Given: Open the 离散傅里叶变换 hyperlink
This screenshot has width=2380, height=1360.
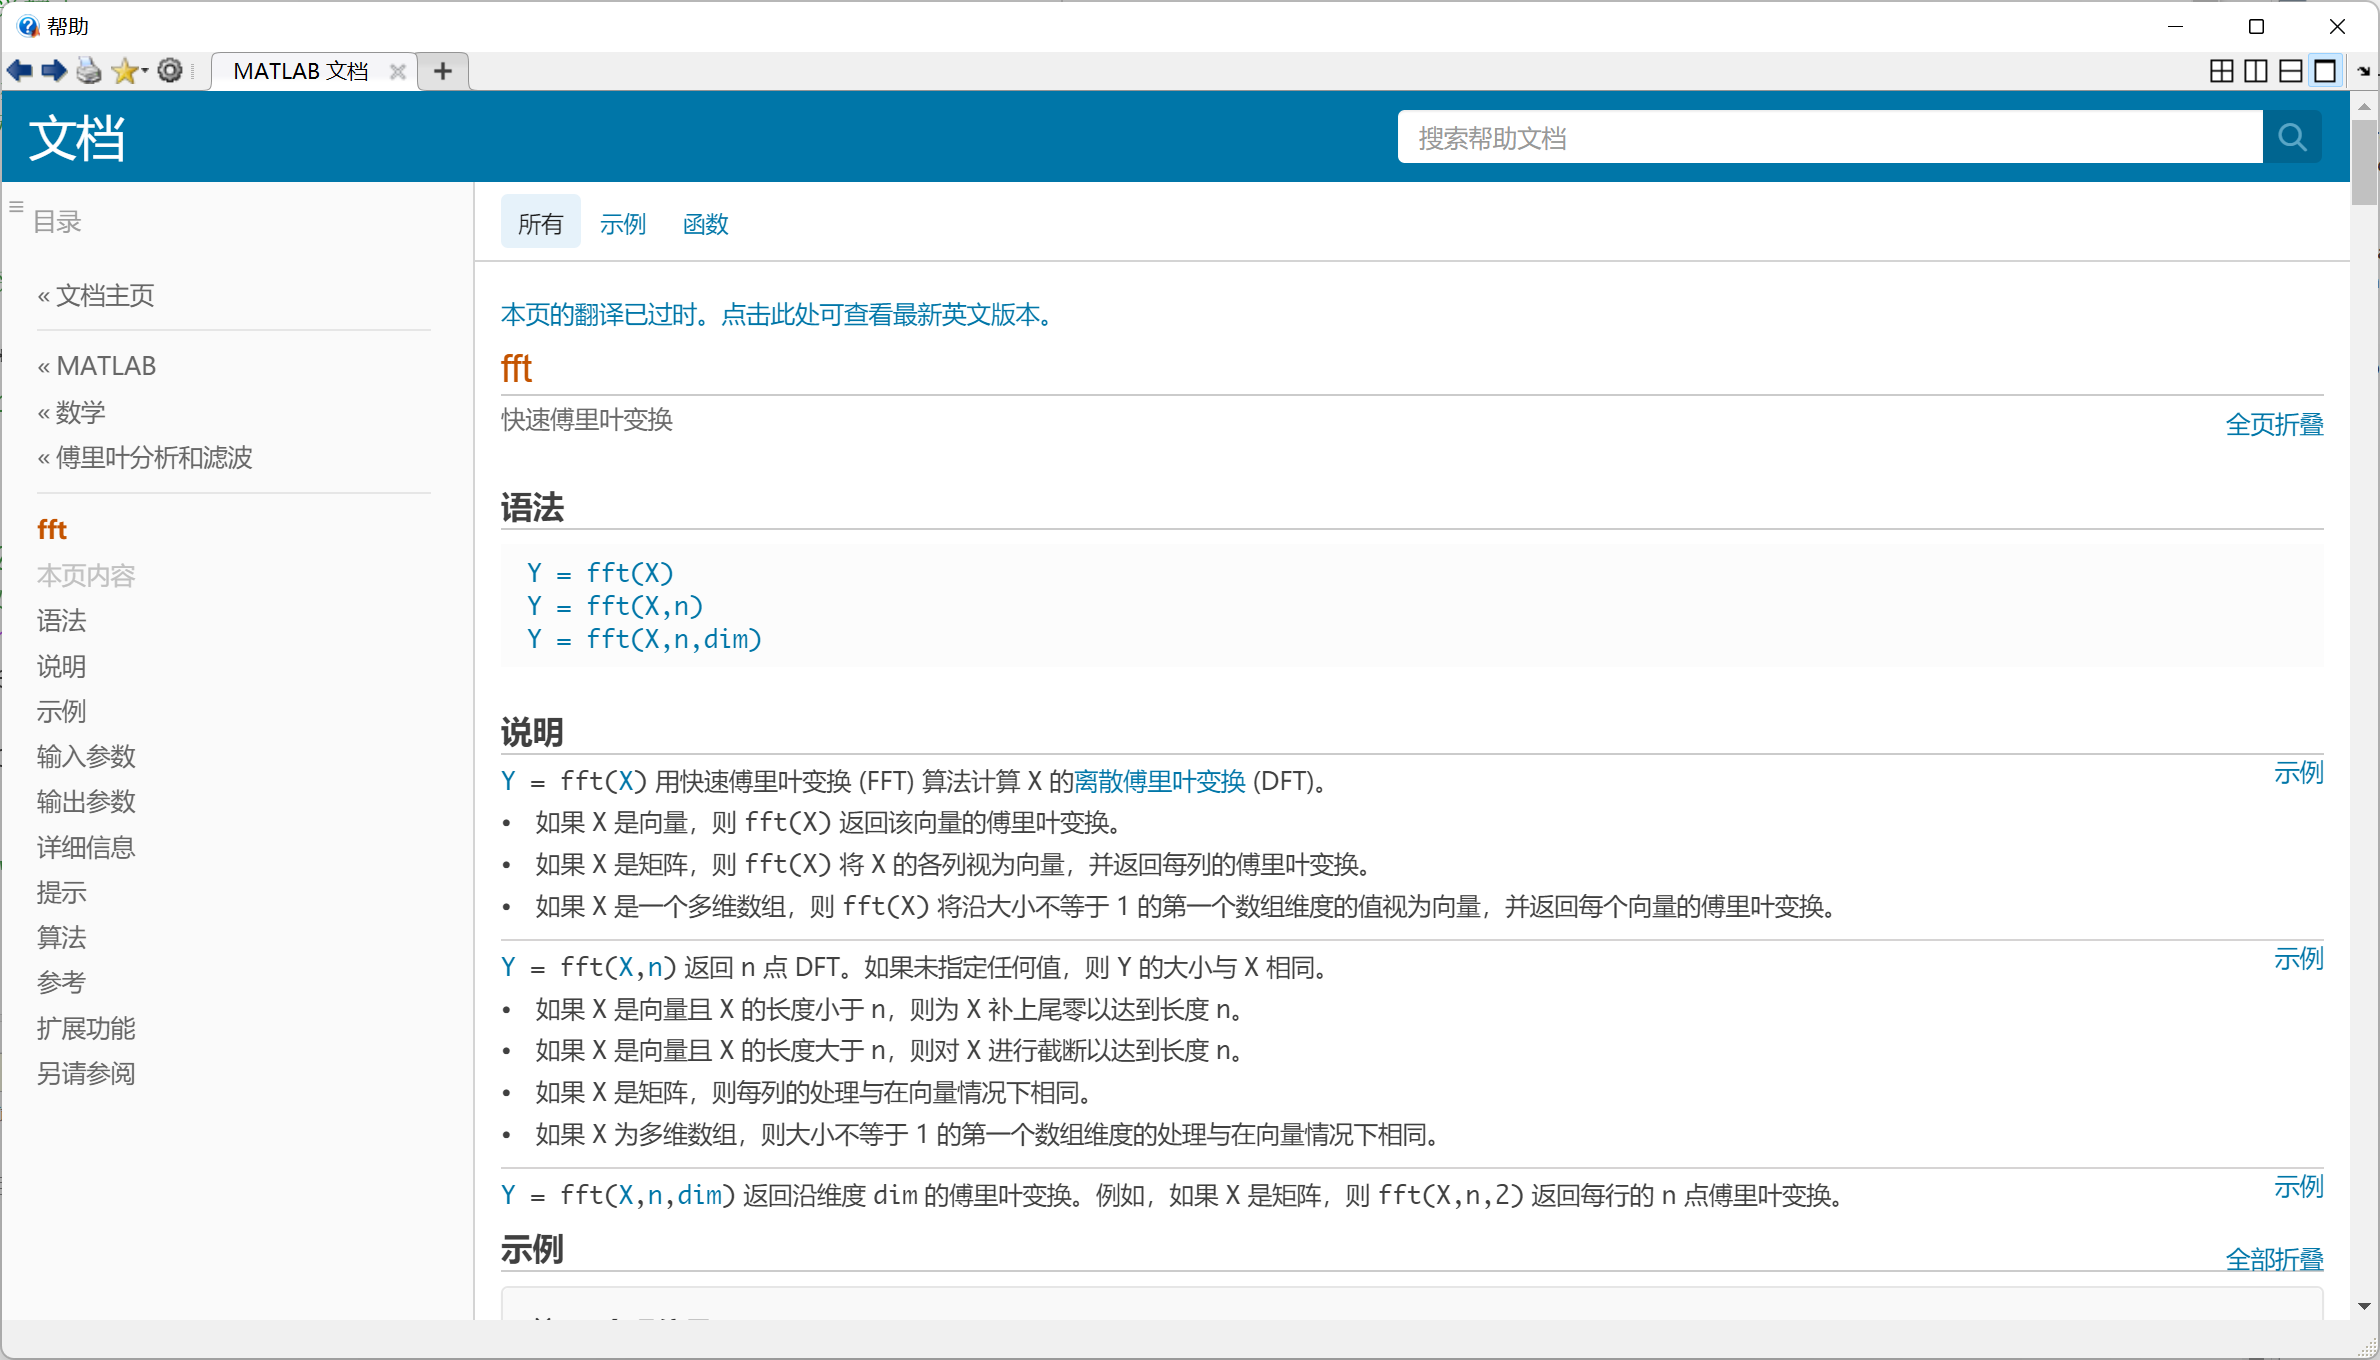Looking at the screenshot, I should (x=1160, y=781).
